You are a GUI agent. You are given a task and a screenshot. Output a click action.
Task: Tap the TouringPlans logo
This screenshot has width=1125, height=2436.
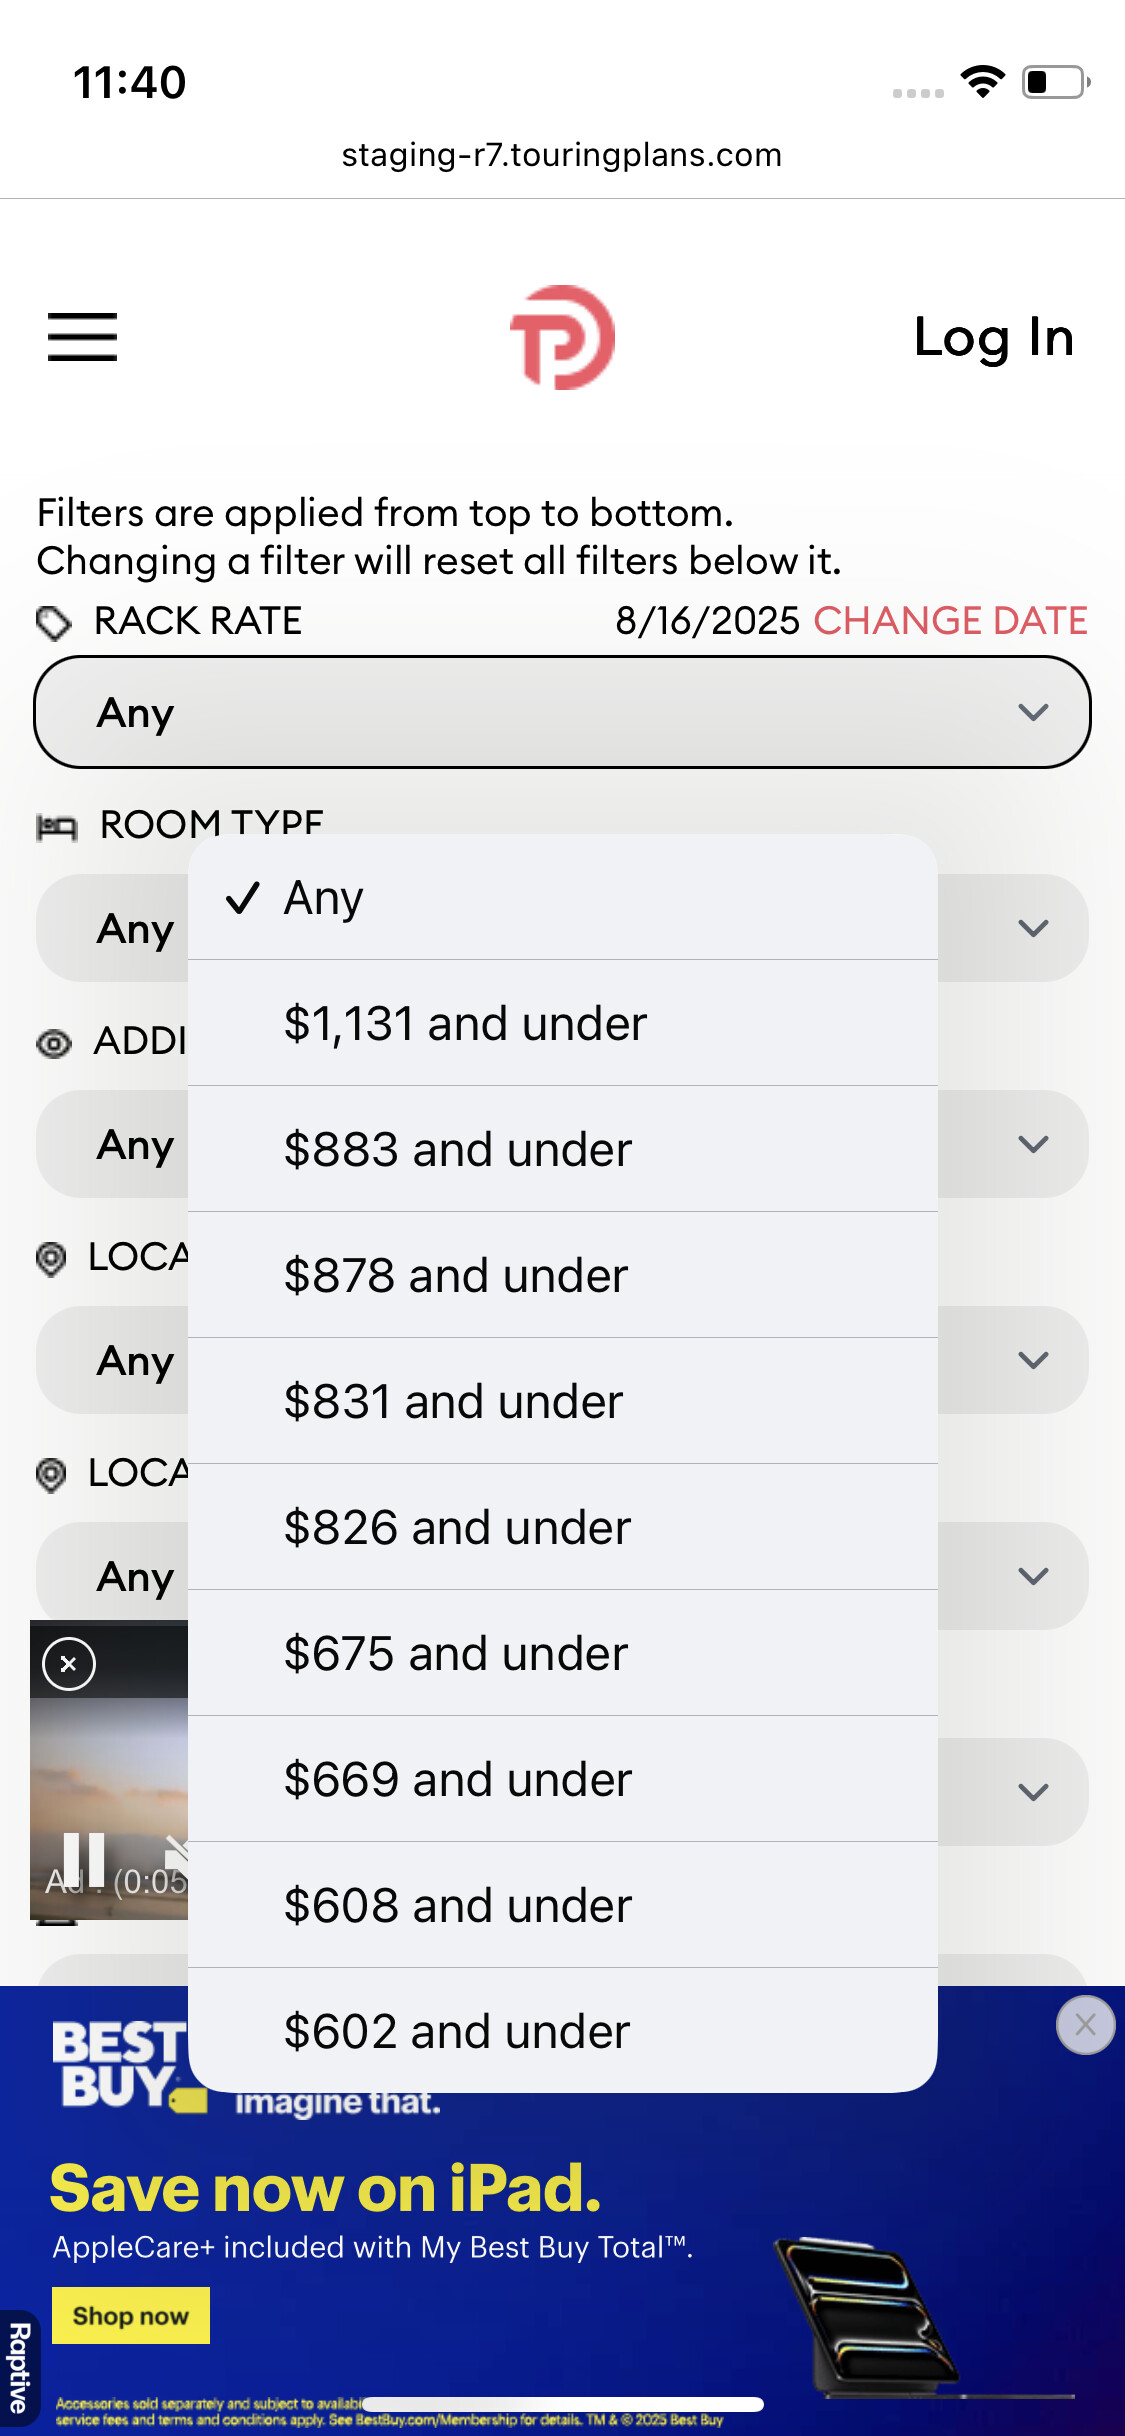click(x=562, y=337)
